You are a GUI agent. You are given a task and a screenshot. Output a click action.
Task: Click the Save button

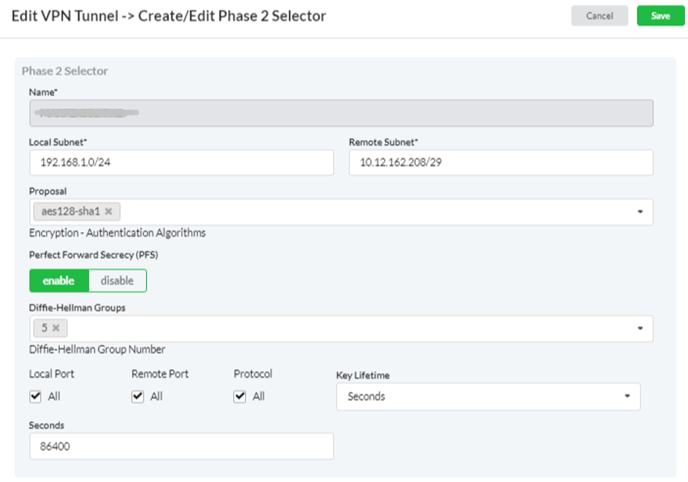pos(660,16)
